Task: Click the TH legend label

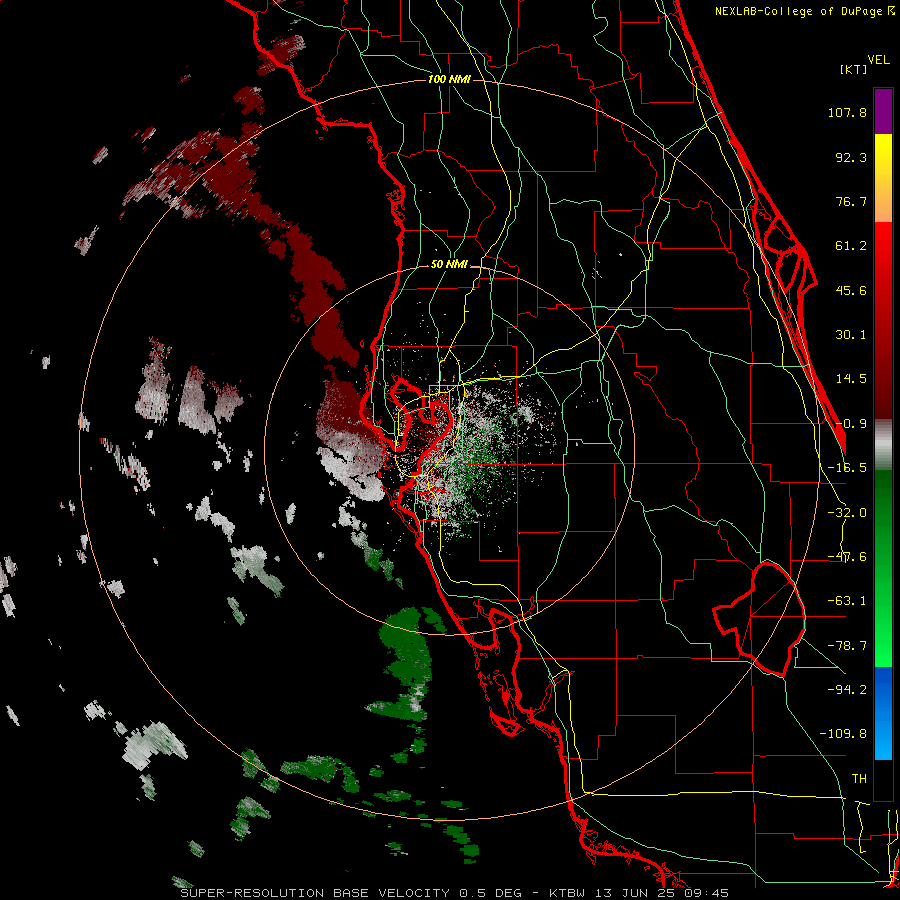Action: click(x=859, y=778)
